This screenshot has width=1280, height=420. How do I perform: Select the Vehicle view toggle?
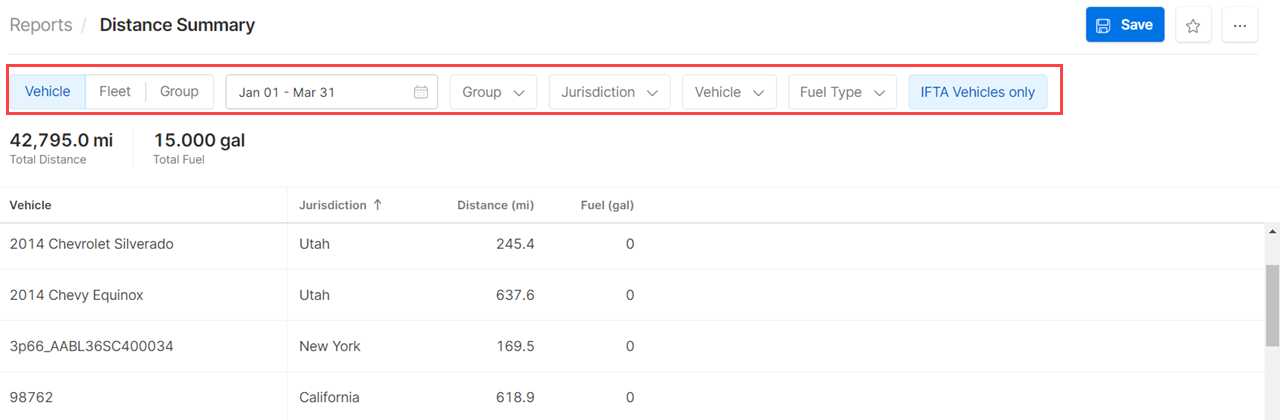tap(48, 91)
